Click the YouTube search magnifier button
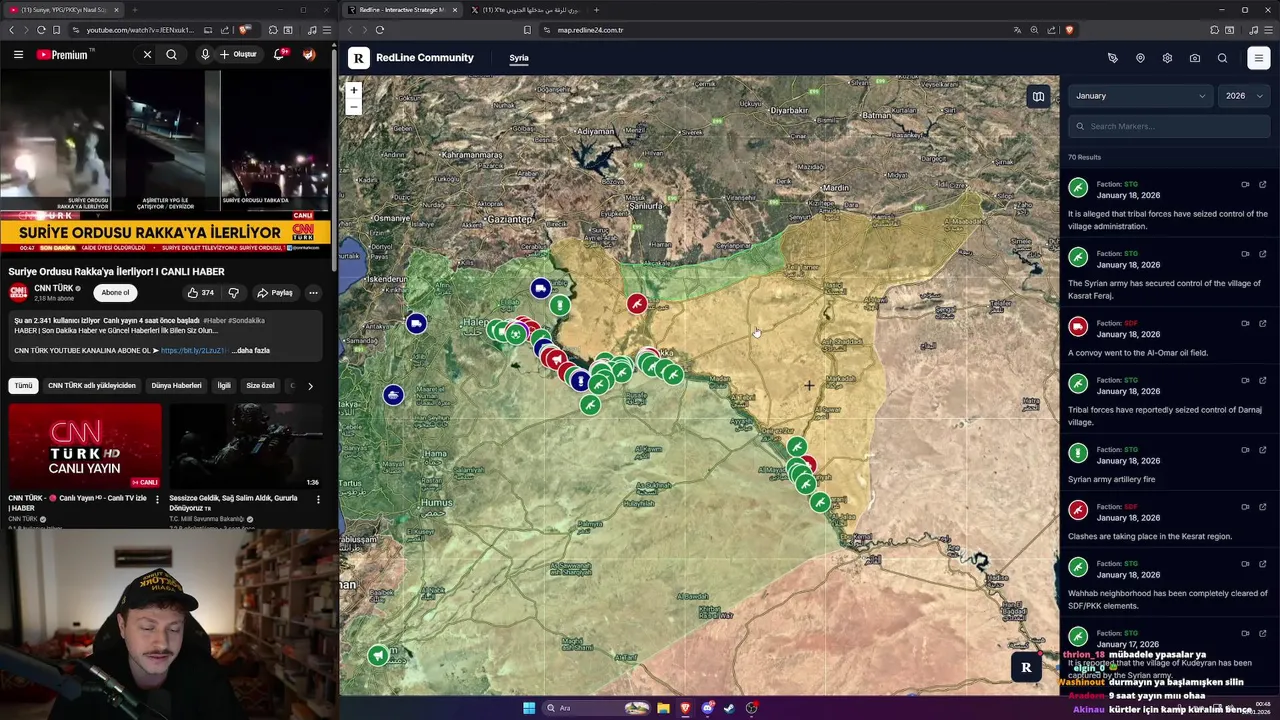This screenshot has width=1280, height=720. 171,54
